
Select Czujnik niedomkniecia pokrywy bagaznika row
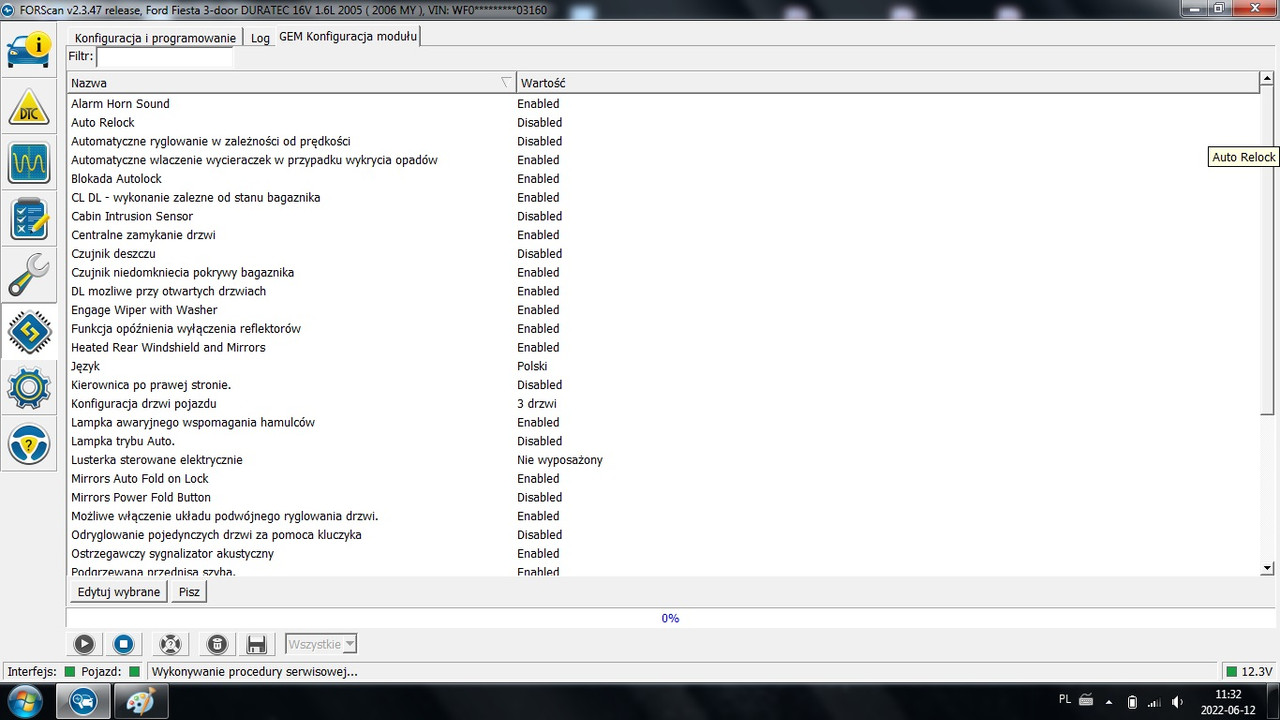[x=663, y=273]
